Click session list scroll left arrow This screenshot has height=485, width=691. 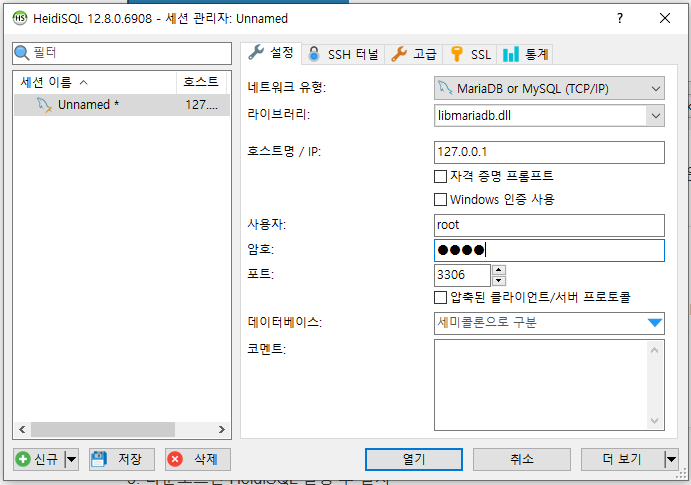tap(22, 429)
